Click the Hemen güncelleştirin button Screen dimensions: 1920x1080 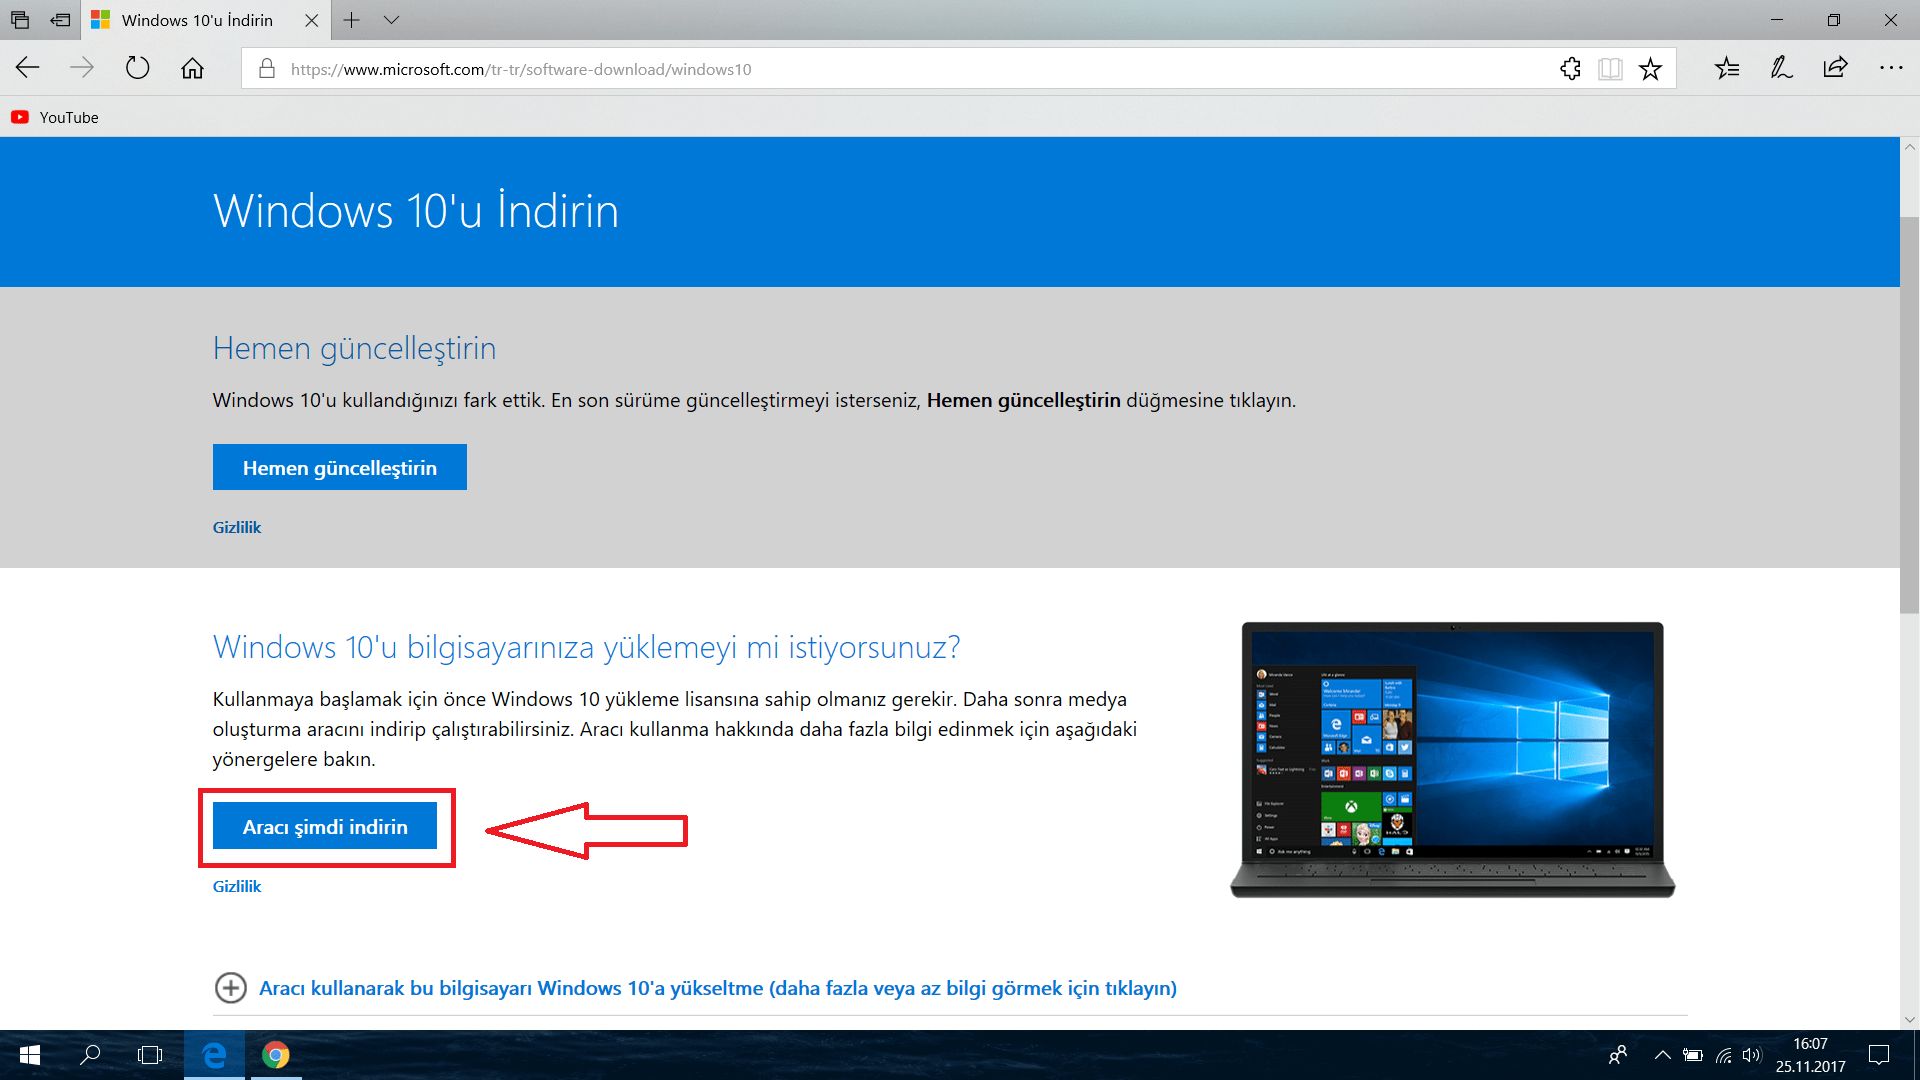tap(339, 467)
